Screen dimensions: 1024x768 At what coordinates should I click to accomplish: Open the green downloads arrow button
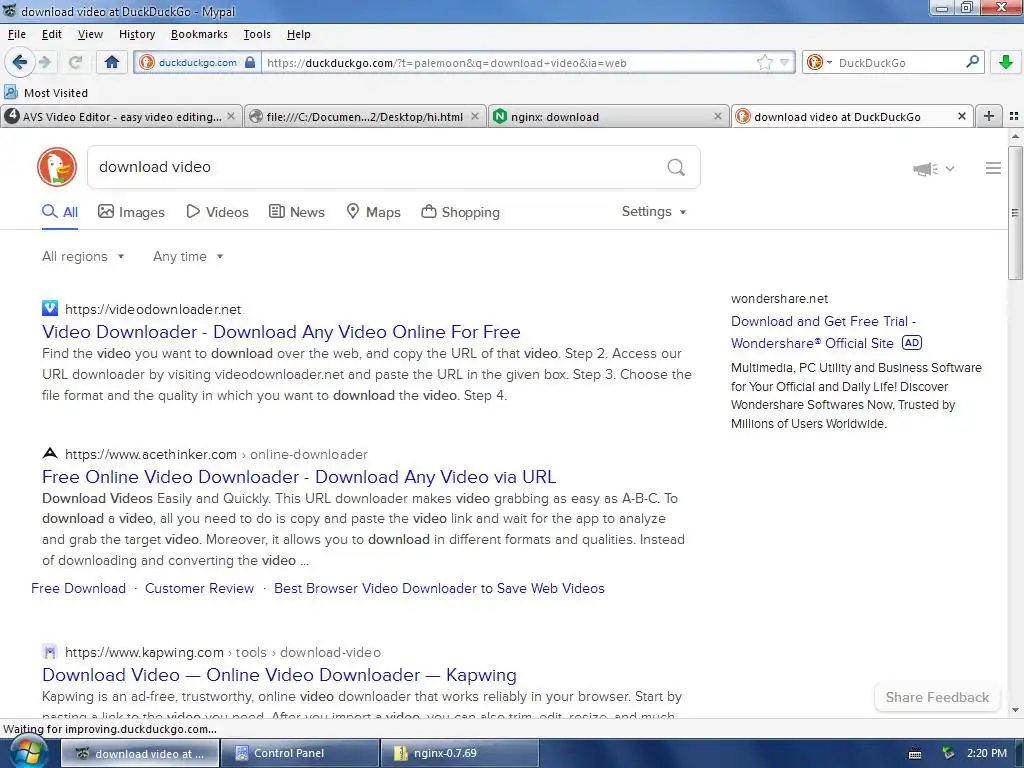point(1006,62)
